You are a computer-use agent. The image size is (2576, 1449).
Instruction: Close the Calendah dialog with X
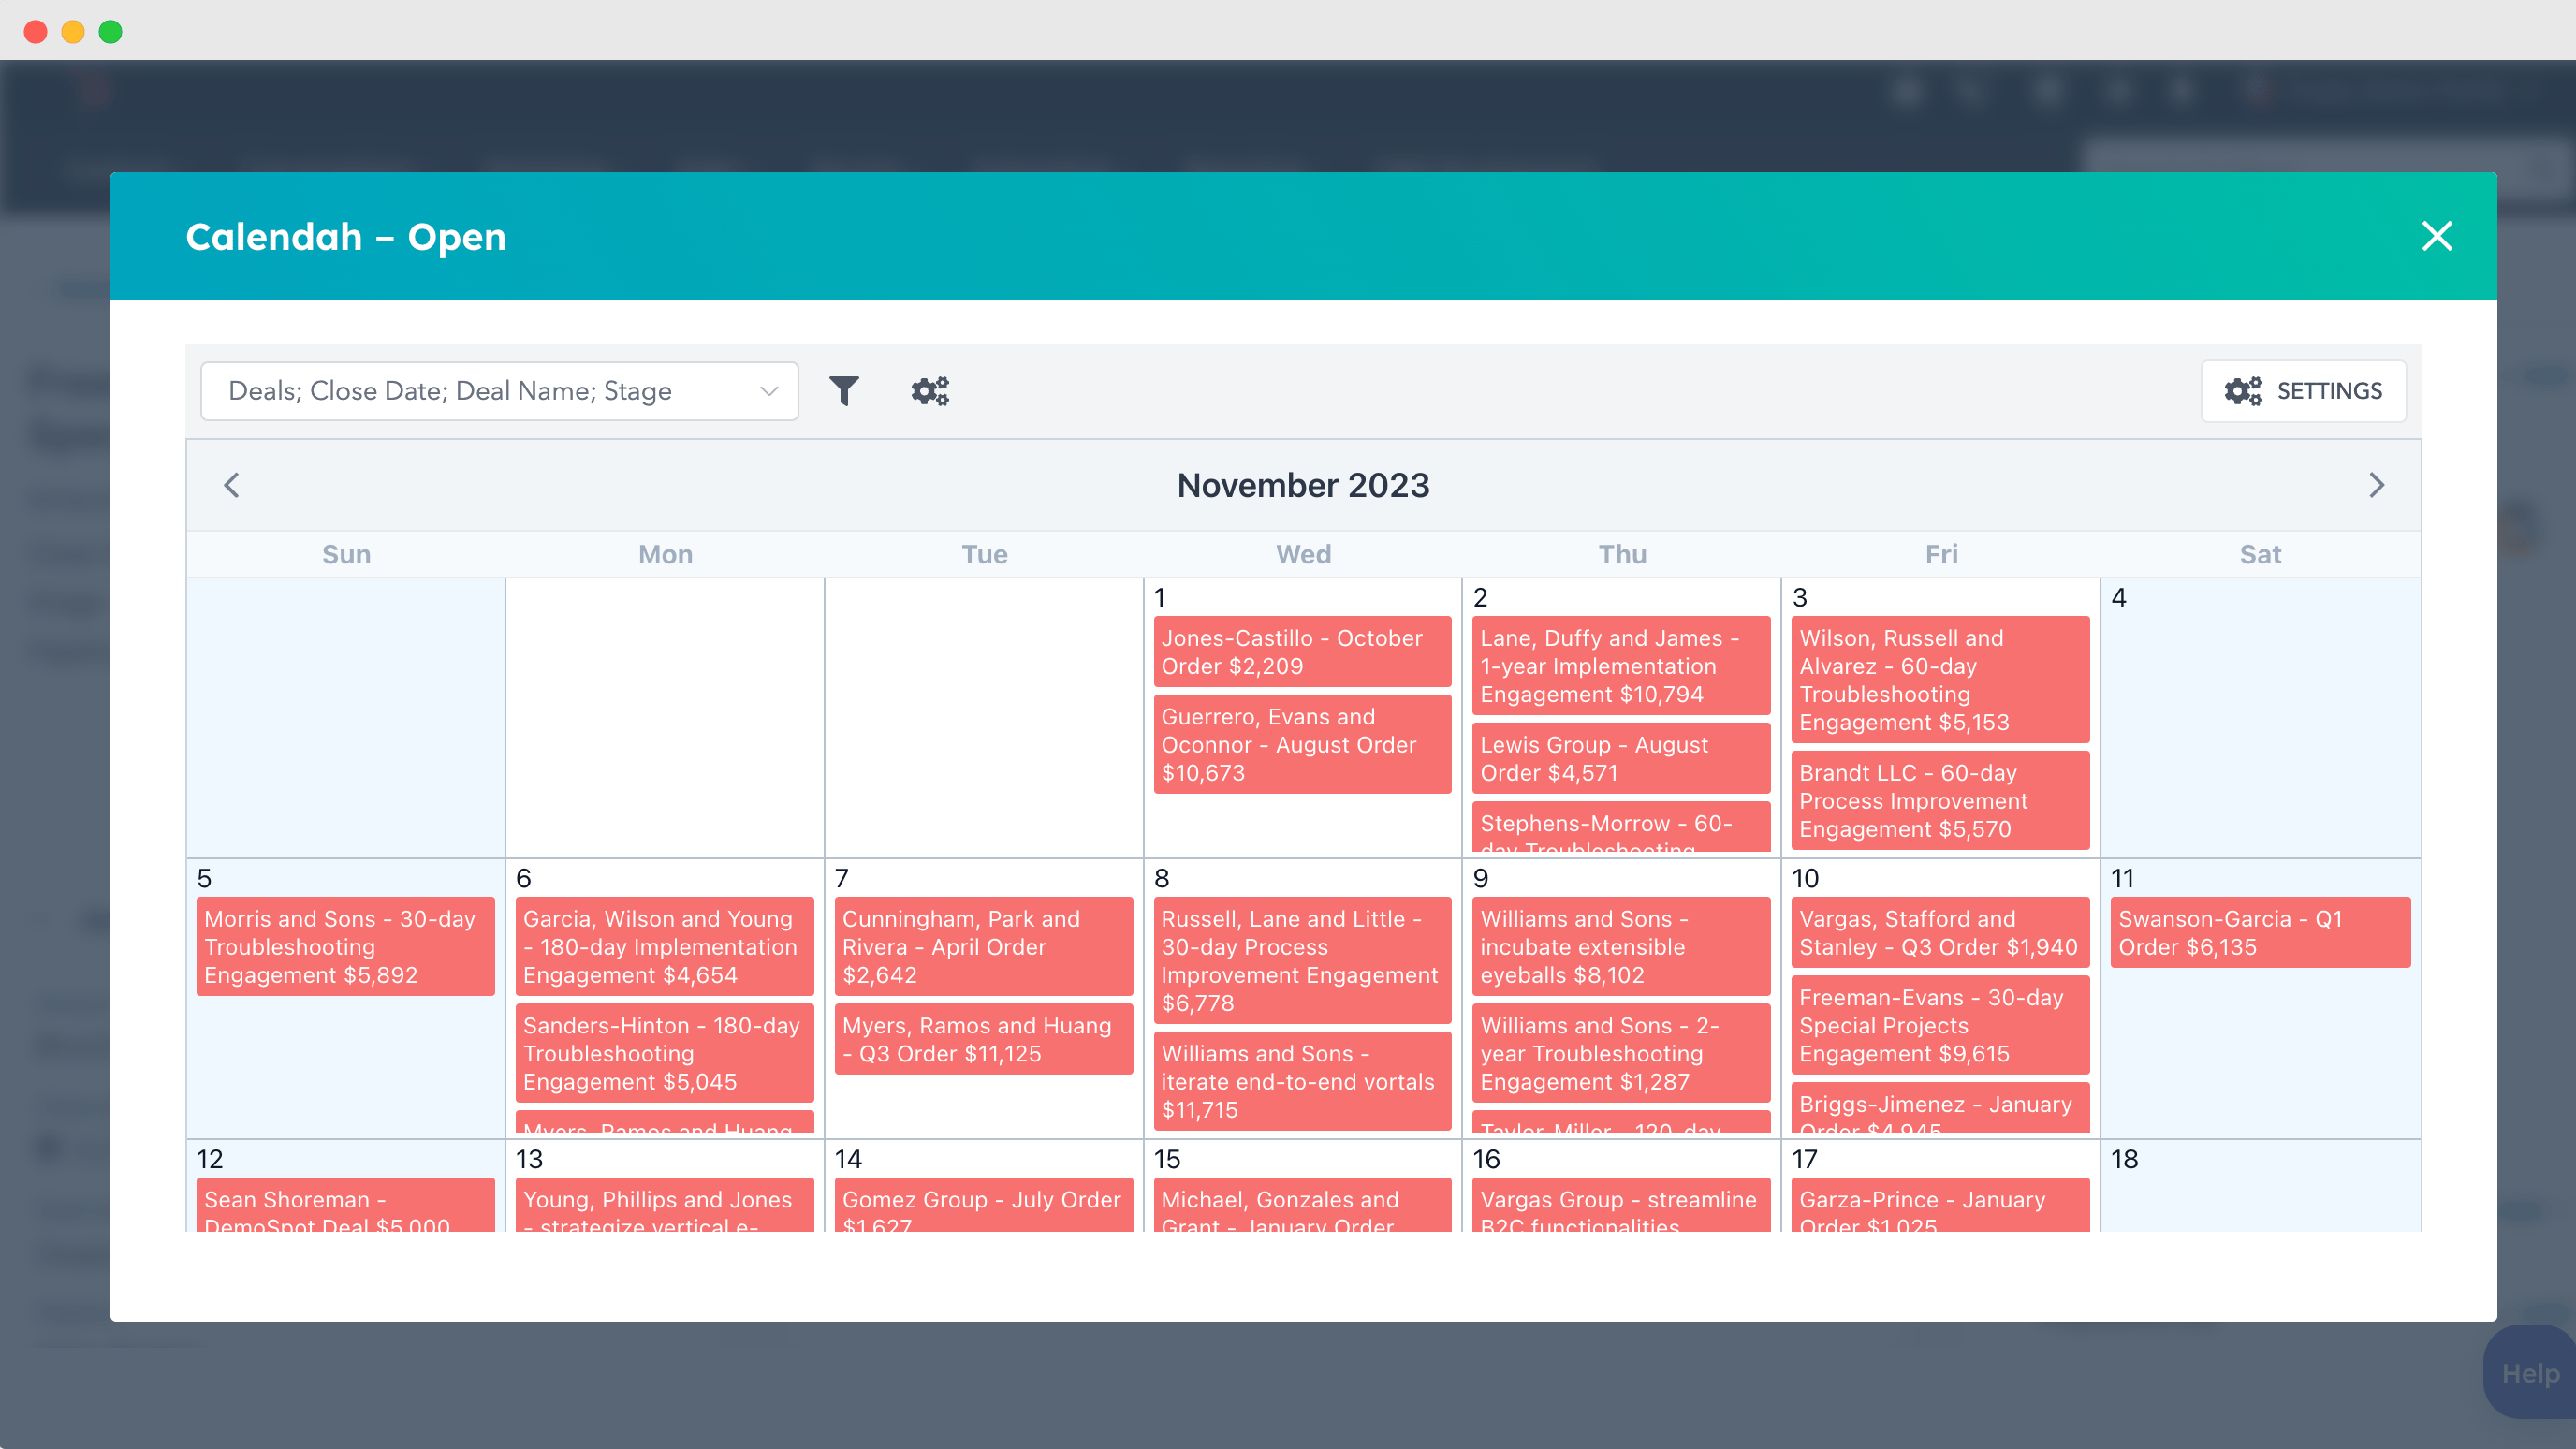(2436, 236)
